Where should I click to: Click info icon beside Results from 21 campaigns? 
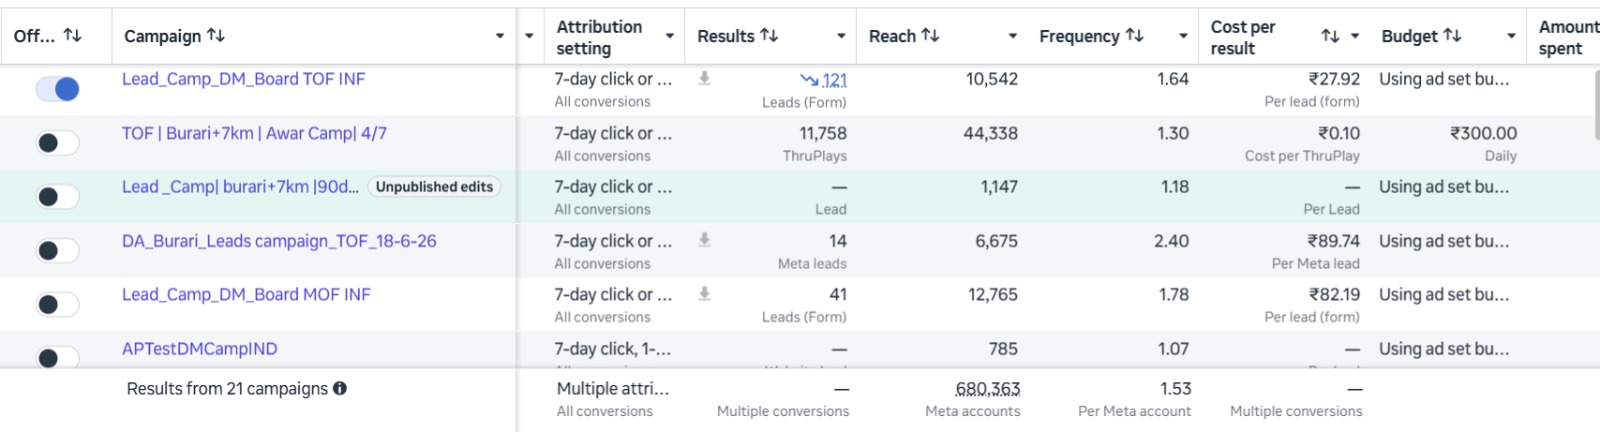click(340, 389)
